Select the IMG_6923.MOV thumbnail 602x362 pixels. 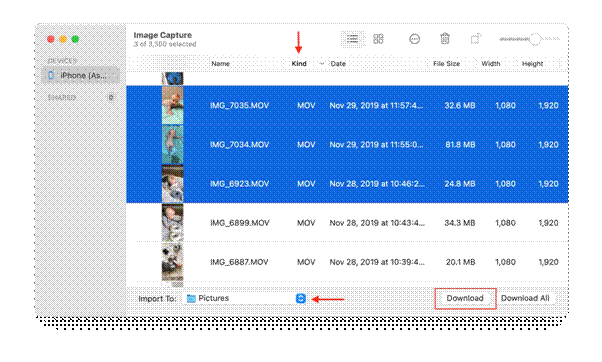(172, 184)
